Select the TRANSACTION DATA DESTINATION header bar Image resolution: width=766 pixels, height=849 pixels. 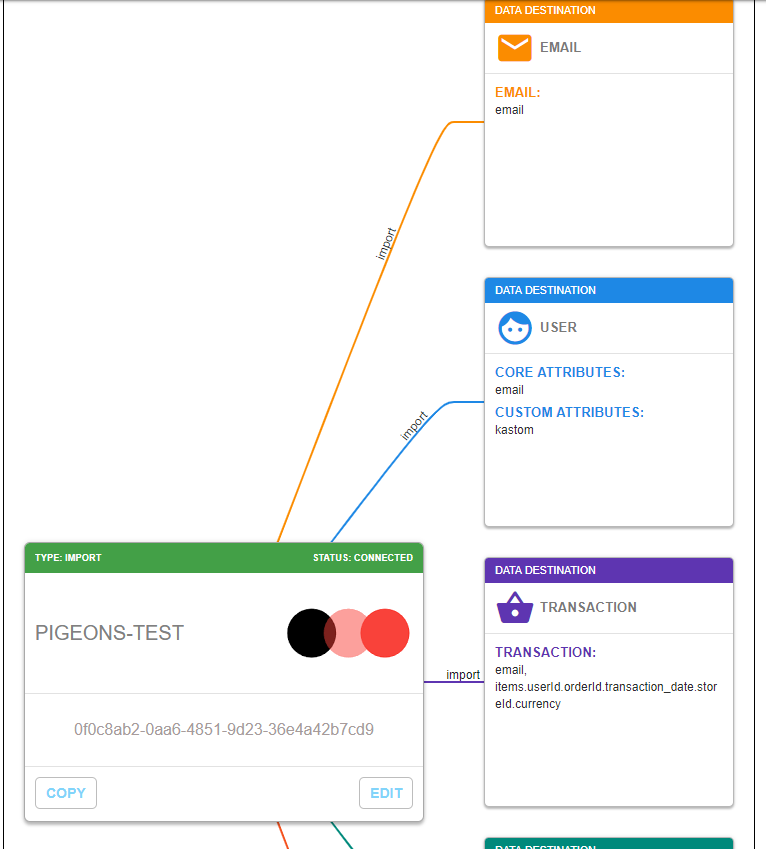pyautogui.click(x=608, y=570)
